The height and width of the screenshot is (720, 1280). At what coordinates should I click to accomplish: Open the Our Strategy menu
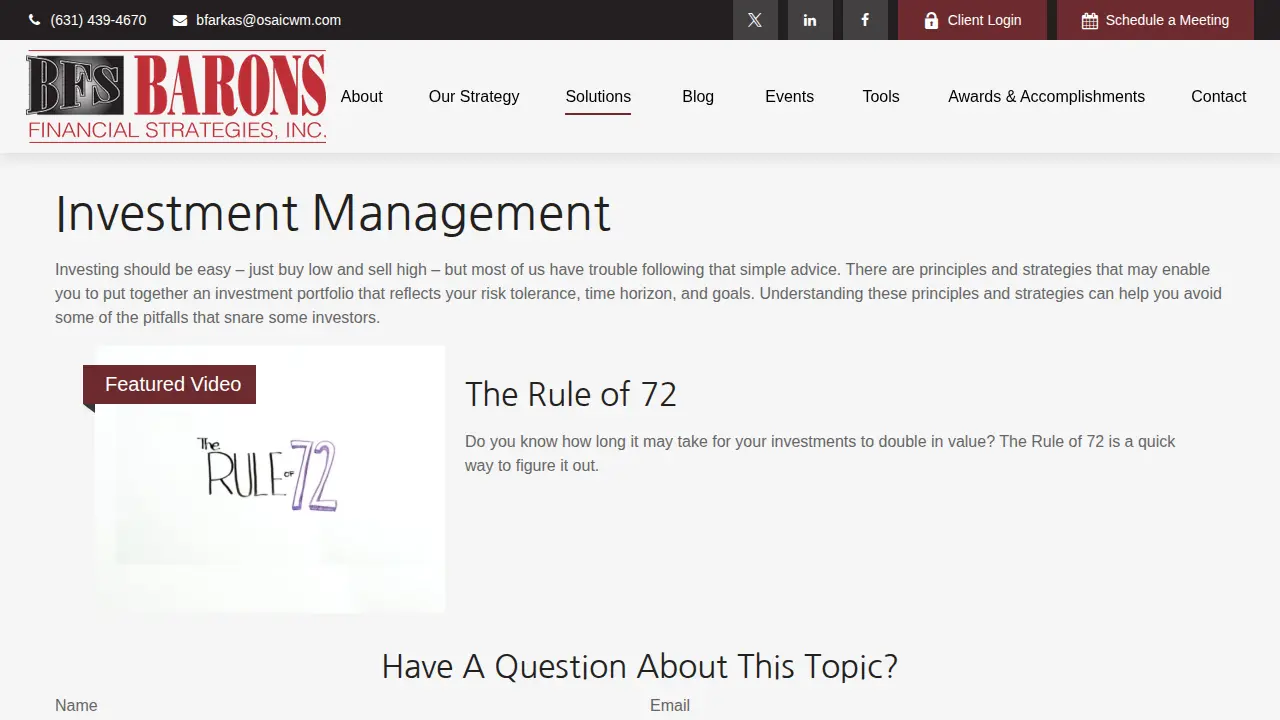click(x=474, y=97)
